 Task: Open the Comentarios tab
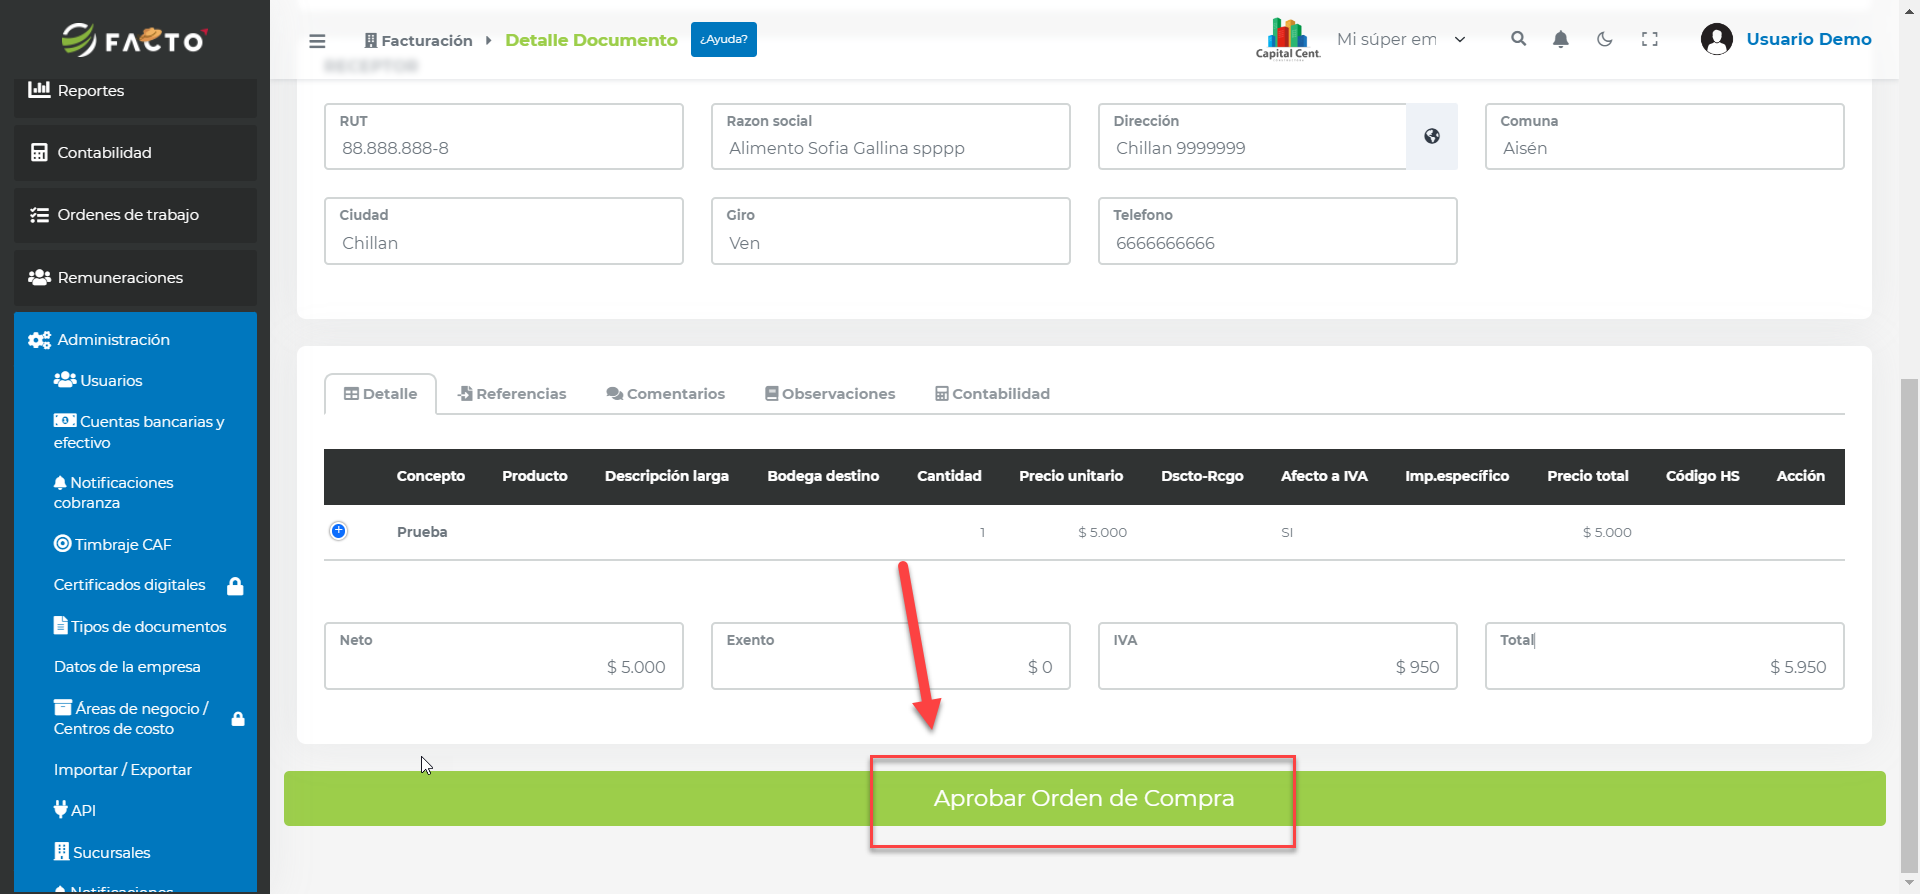point(665,394)
